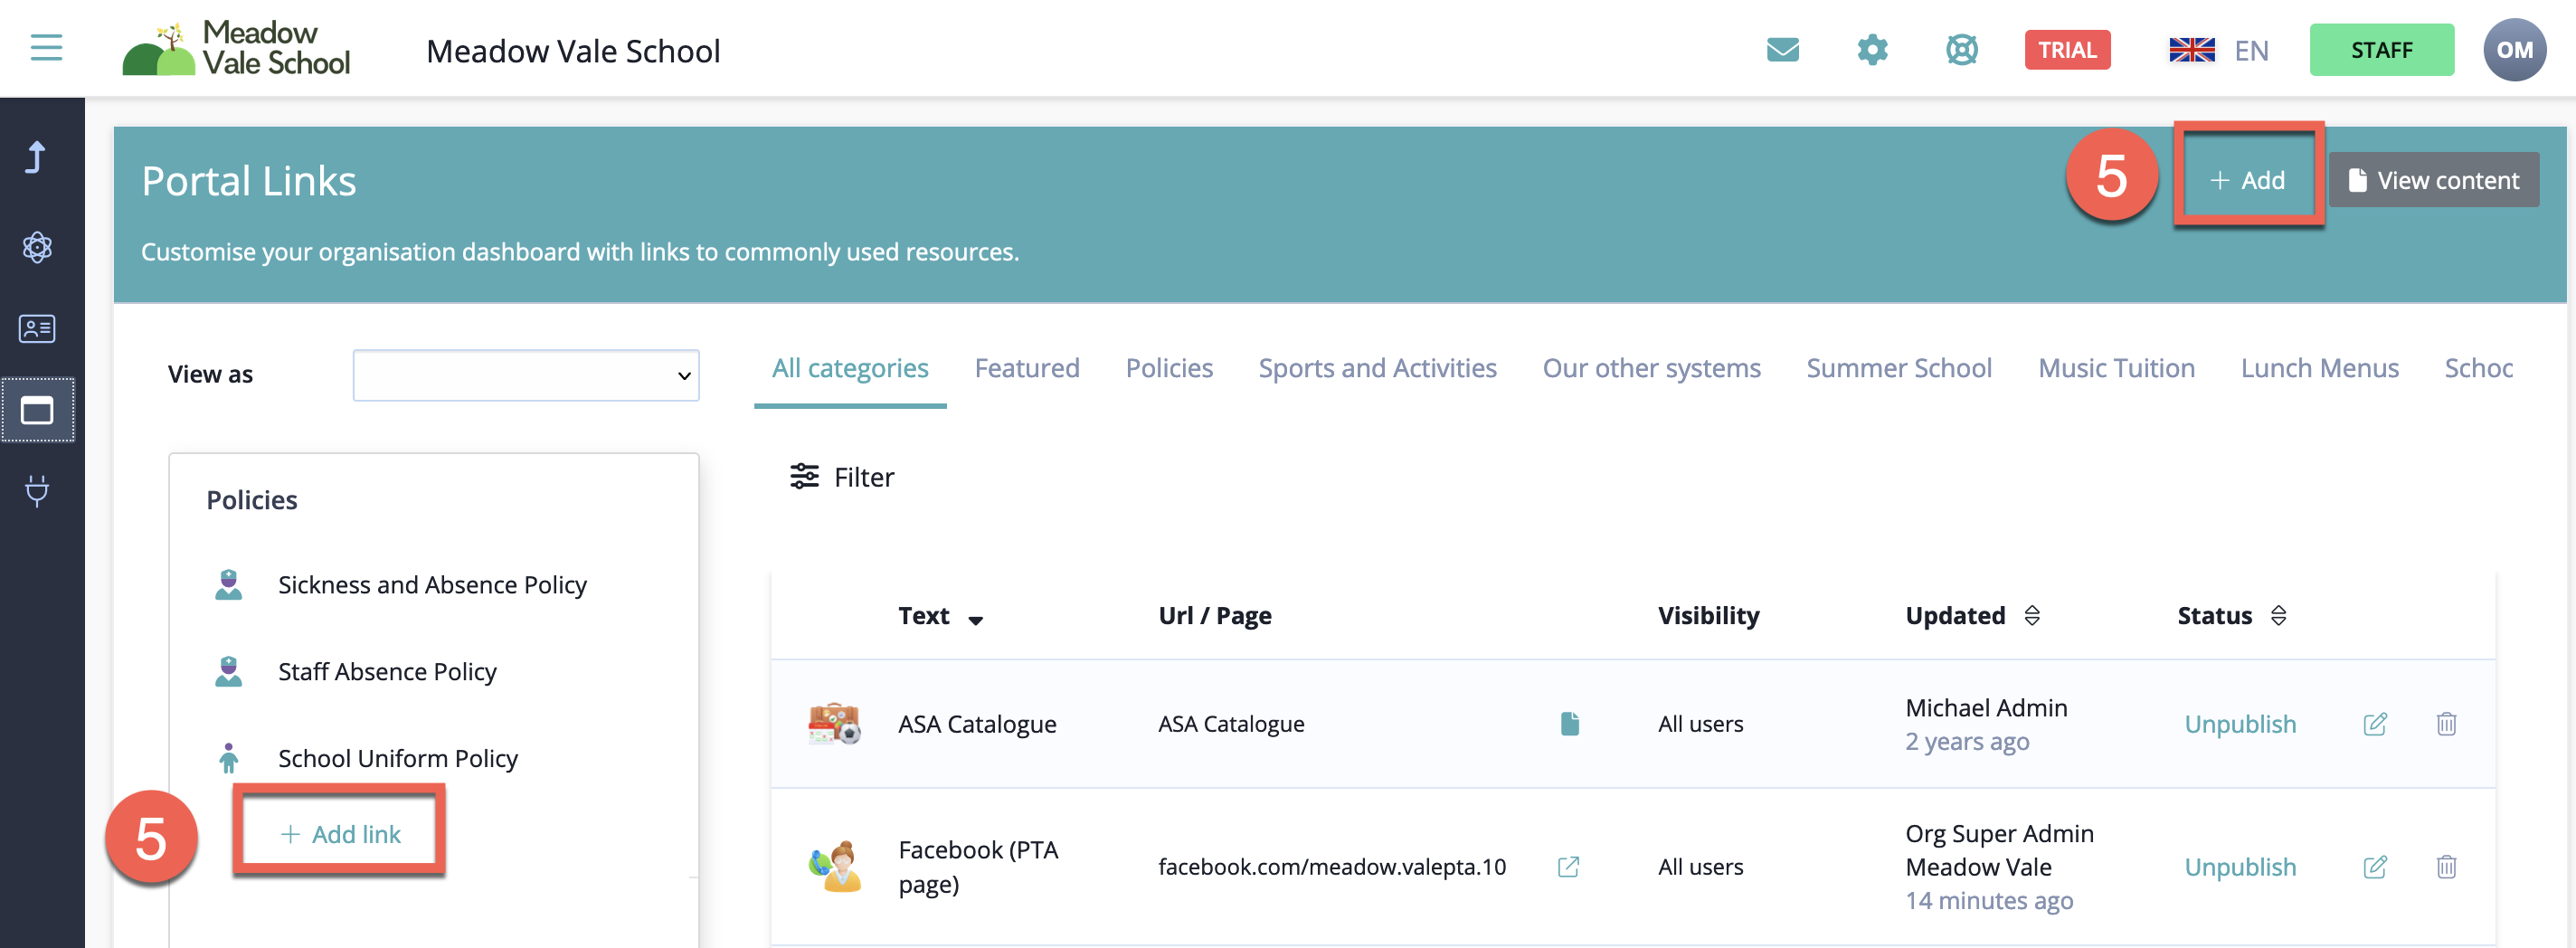The height and width of the screenshot is (948, 2576).
Task: Expand the Filter options
Action: pyautogui.click(x=842, y=477)
